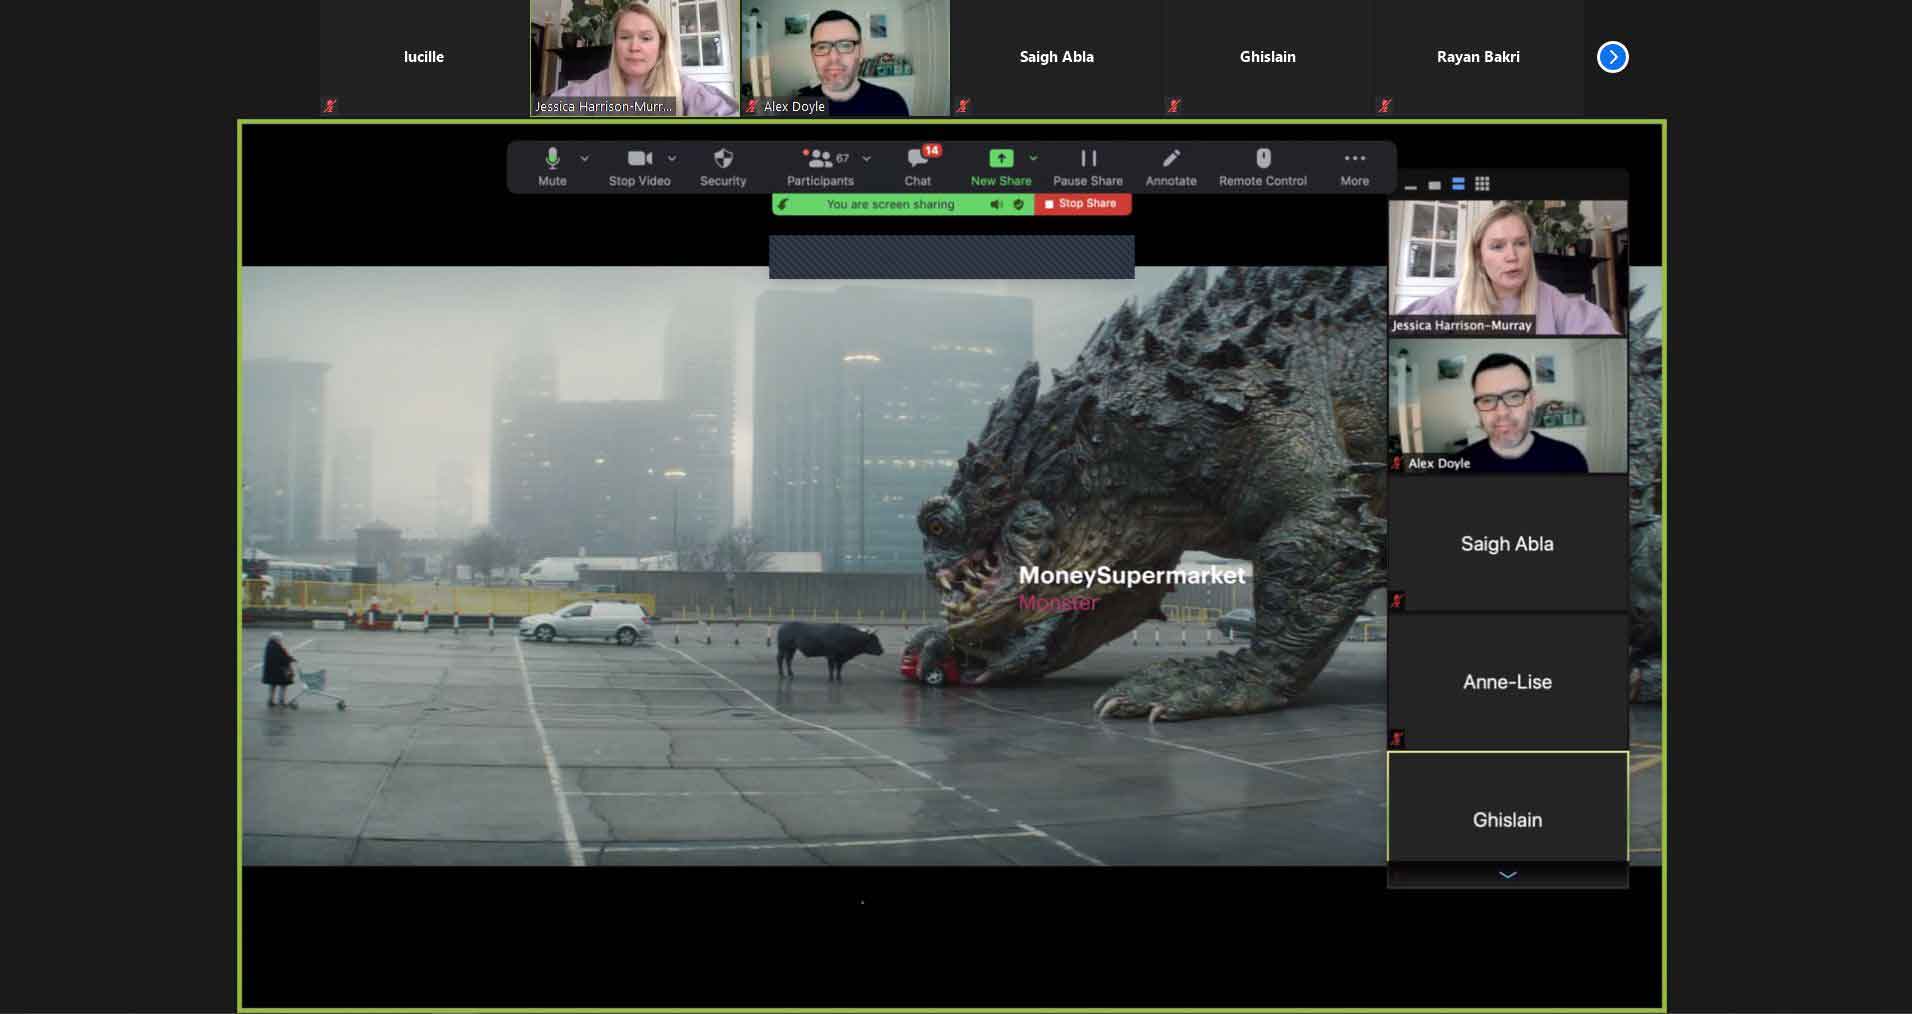
Task: Pause the screen share
Action: click(x=1088, y=167)
